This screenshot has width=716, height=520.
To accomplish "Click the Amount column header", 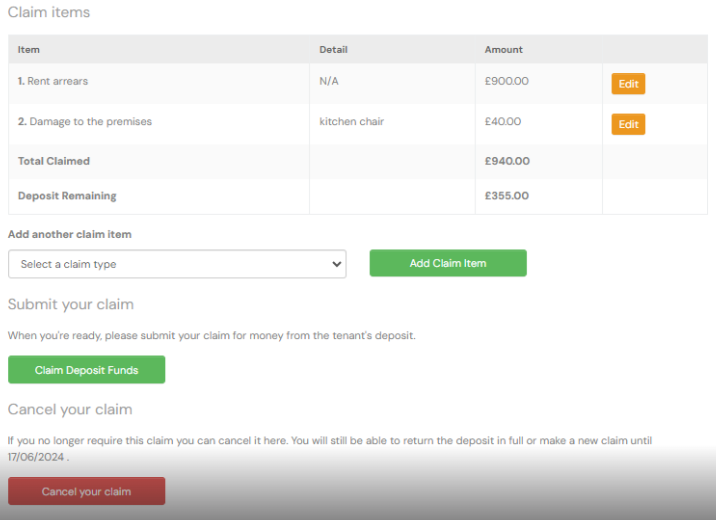I will [504, 50].
